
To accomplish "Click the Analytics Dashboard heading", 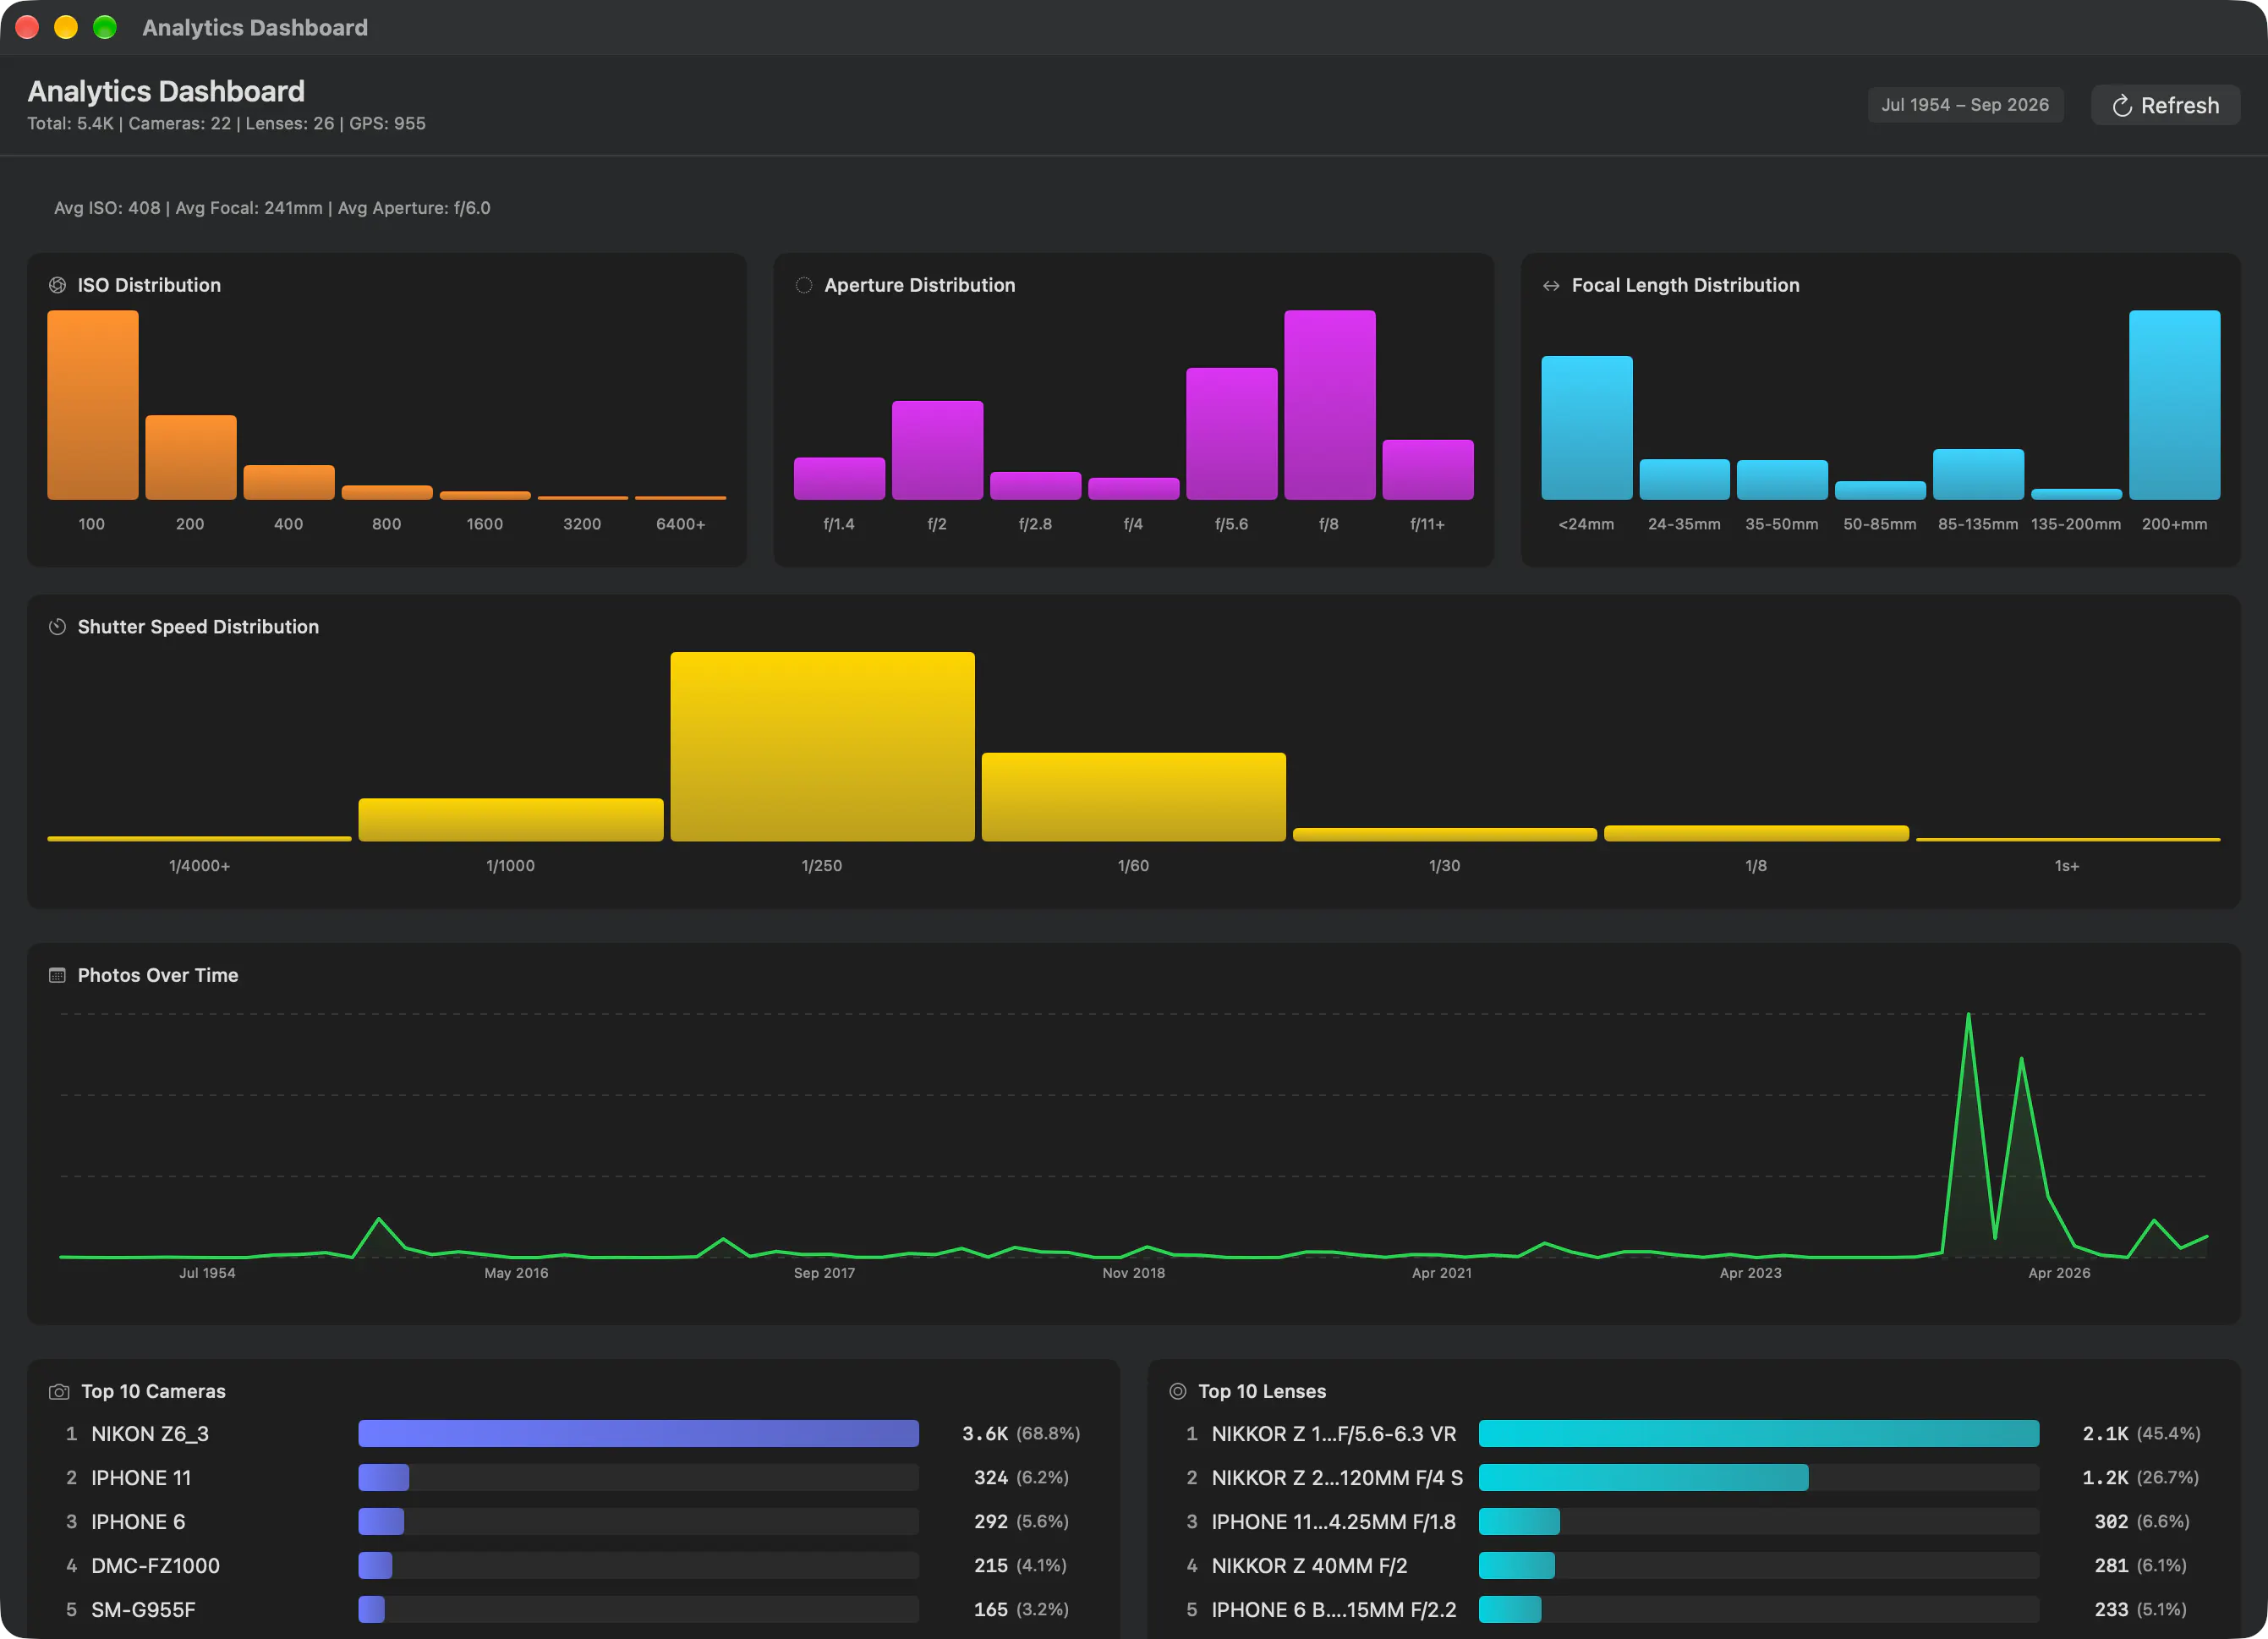I will click(x=166, y=91).
